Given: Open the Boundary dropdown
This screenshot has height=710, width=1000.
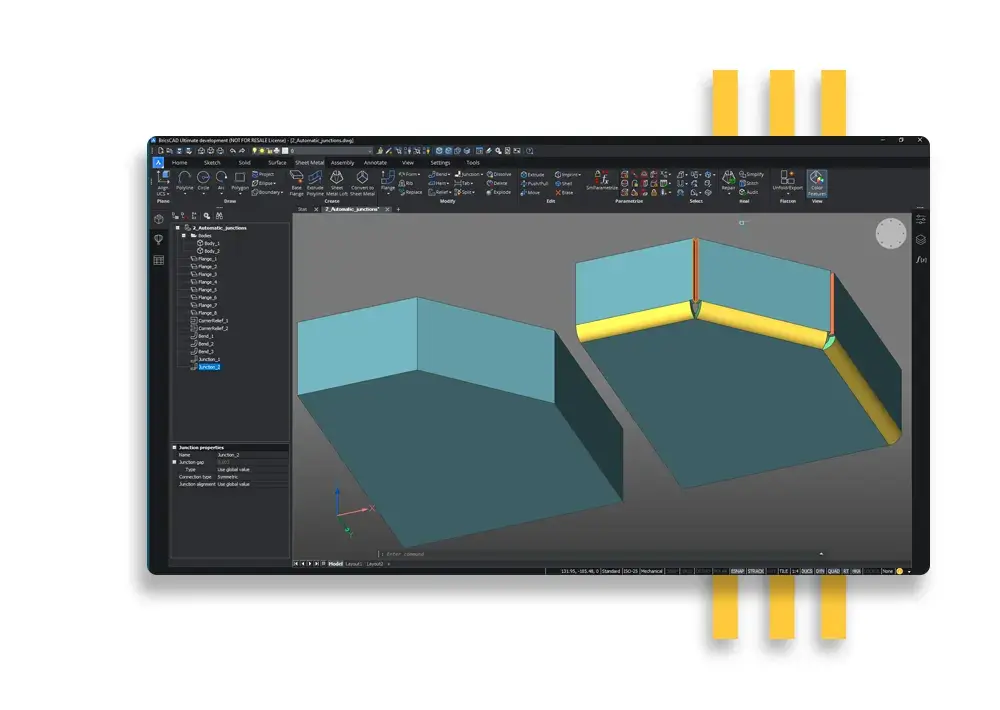Looking at the screenshot, I should click(x=267, y=192).
